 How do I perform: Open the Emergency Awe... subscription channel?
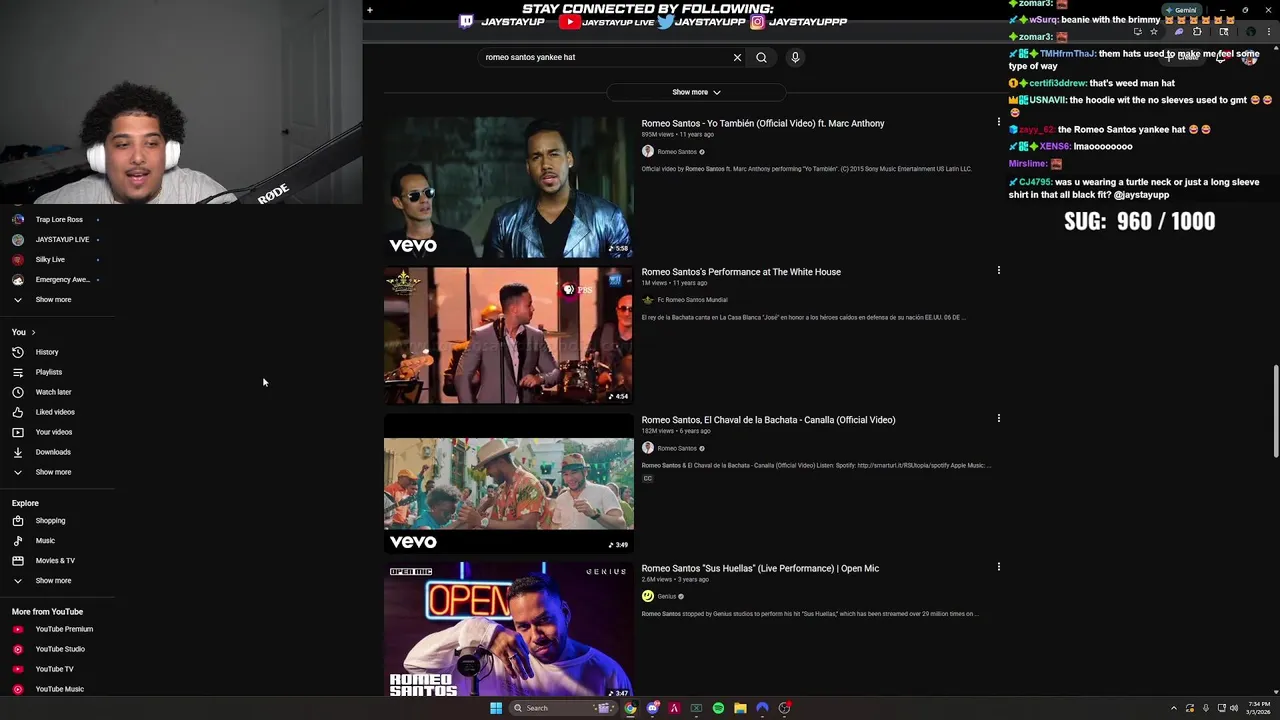62,279
